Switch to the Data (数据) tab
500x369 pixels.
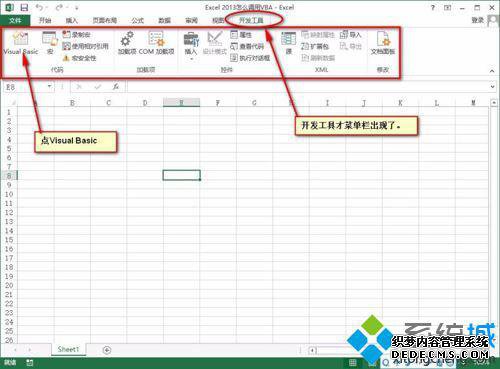[164, 20]
